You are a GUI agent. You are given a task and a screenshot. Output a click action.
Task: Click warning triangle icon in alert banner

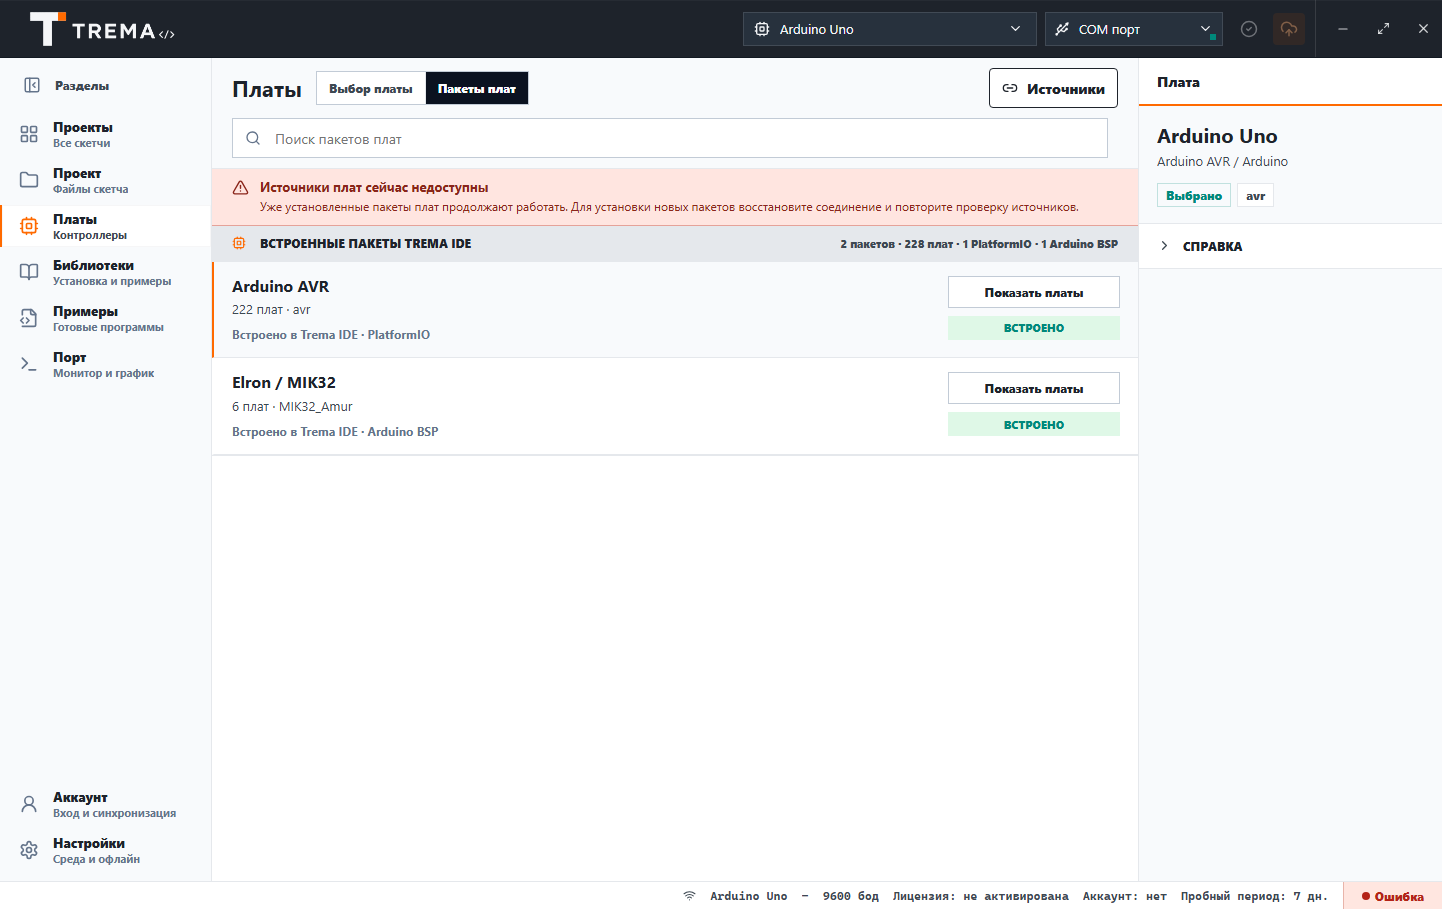[x=240, y=188]
